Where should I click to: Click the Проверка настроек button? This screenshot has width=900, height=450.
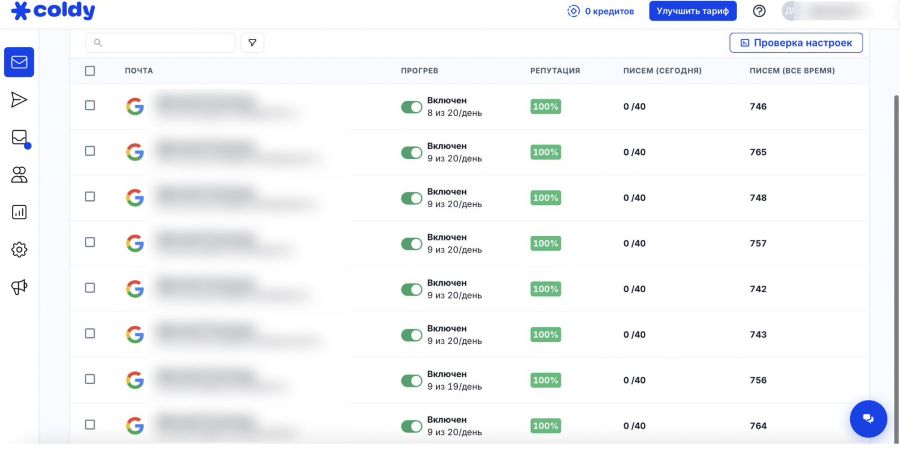coord(796,42)
